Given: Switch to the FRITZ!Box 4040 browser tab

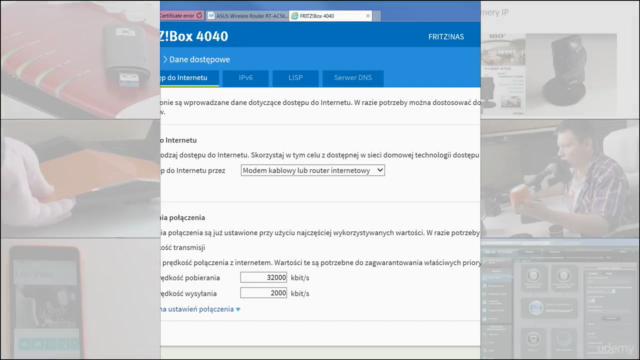Looking at the screenshot, I should pos(331,16).
